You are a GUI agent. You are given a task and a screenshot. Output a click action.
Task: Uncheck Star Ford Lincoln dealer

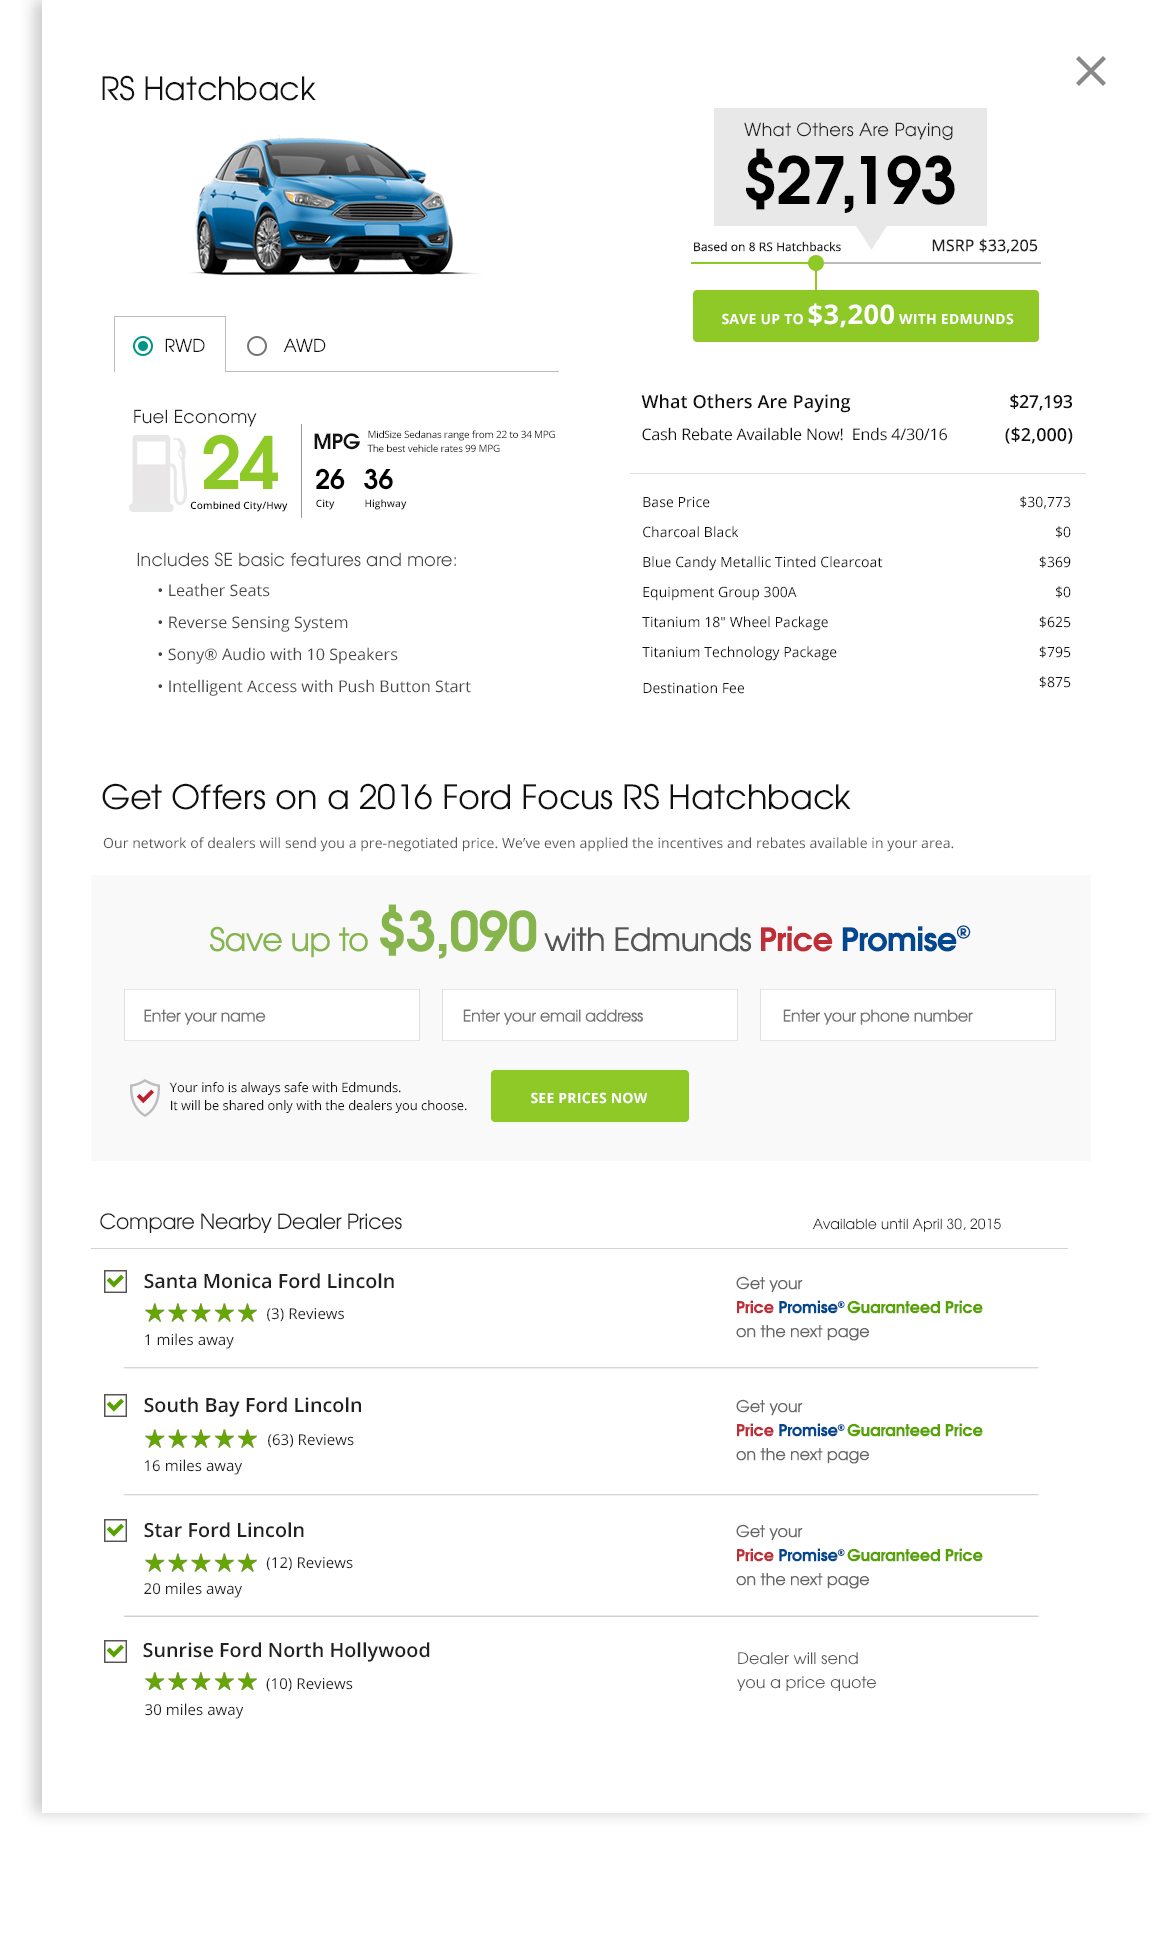click(116, 1530)
